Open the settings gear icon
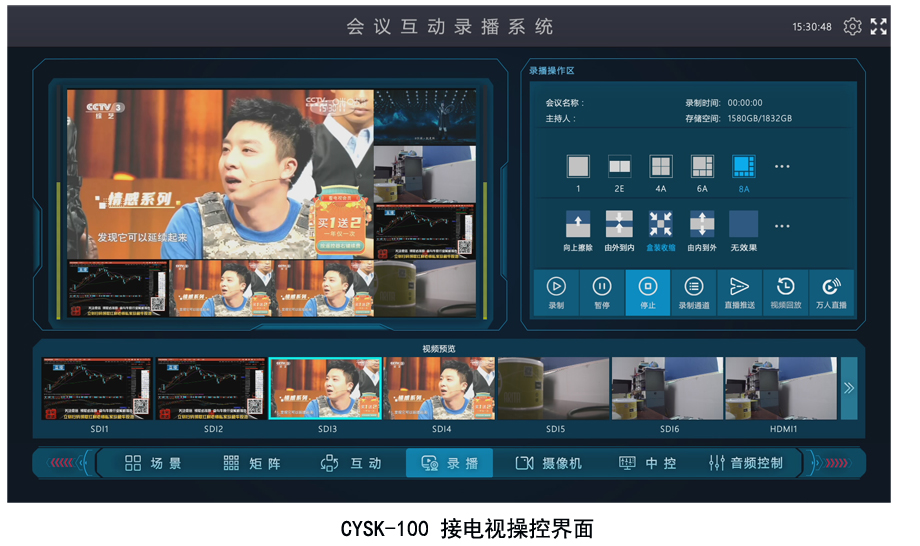Image resolution: width=920 pixels, height=546 pixels. [x=852, y=27]
